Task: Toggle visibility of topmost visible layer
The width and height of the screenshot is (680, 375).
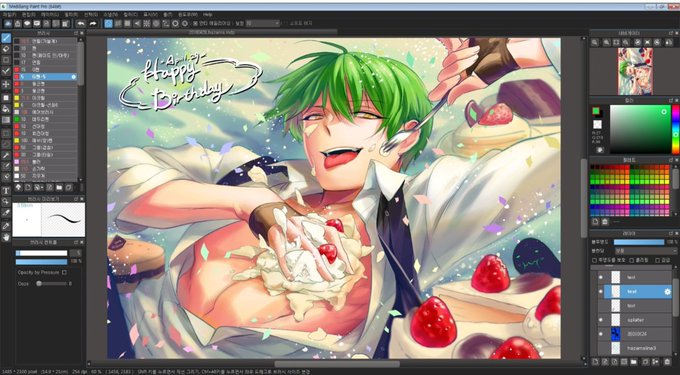Action: 601,277
